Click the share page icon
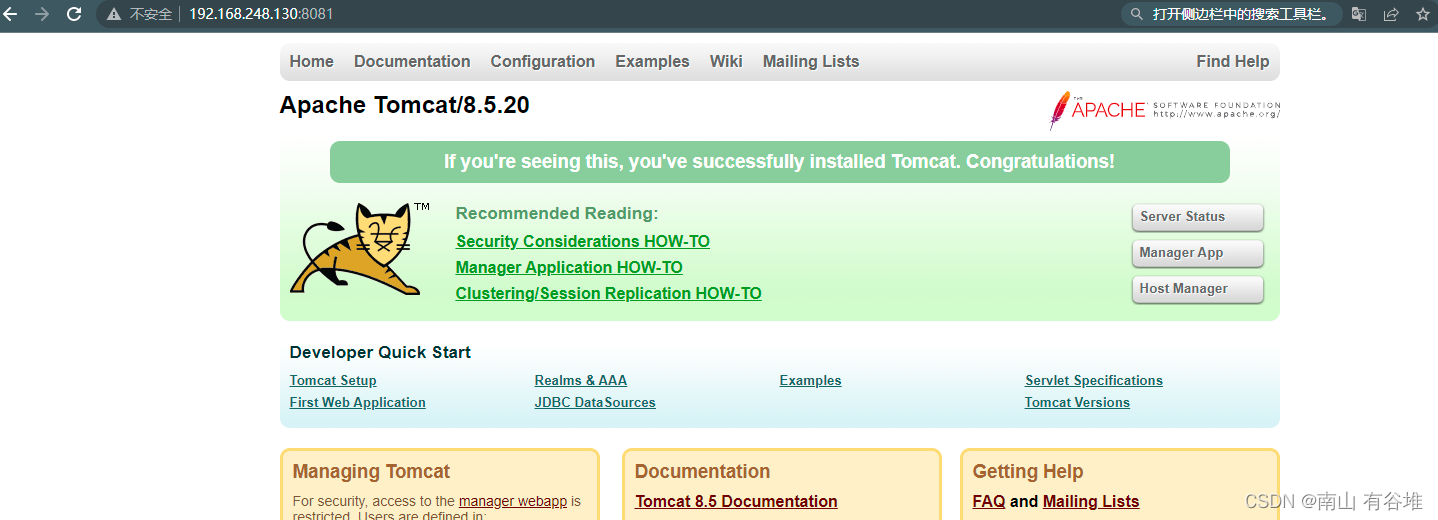1438x520 pixels. point(1391,14)
